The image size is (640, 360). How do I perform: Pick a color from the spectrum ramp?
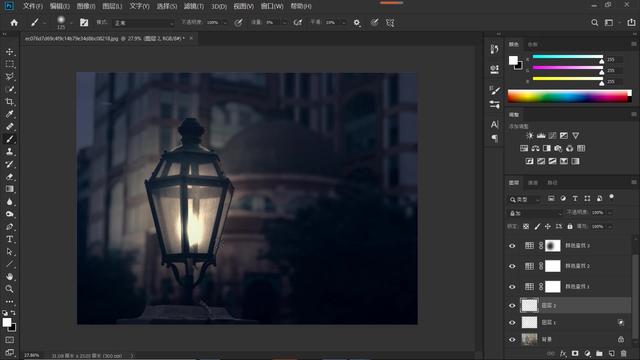point(569,96)
